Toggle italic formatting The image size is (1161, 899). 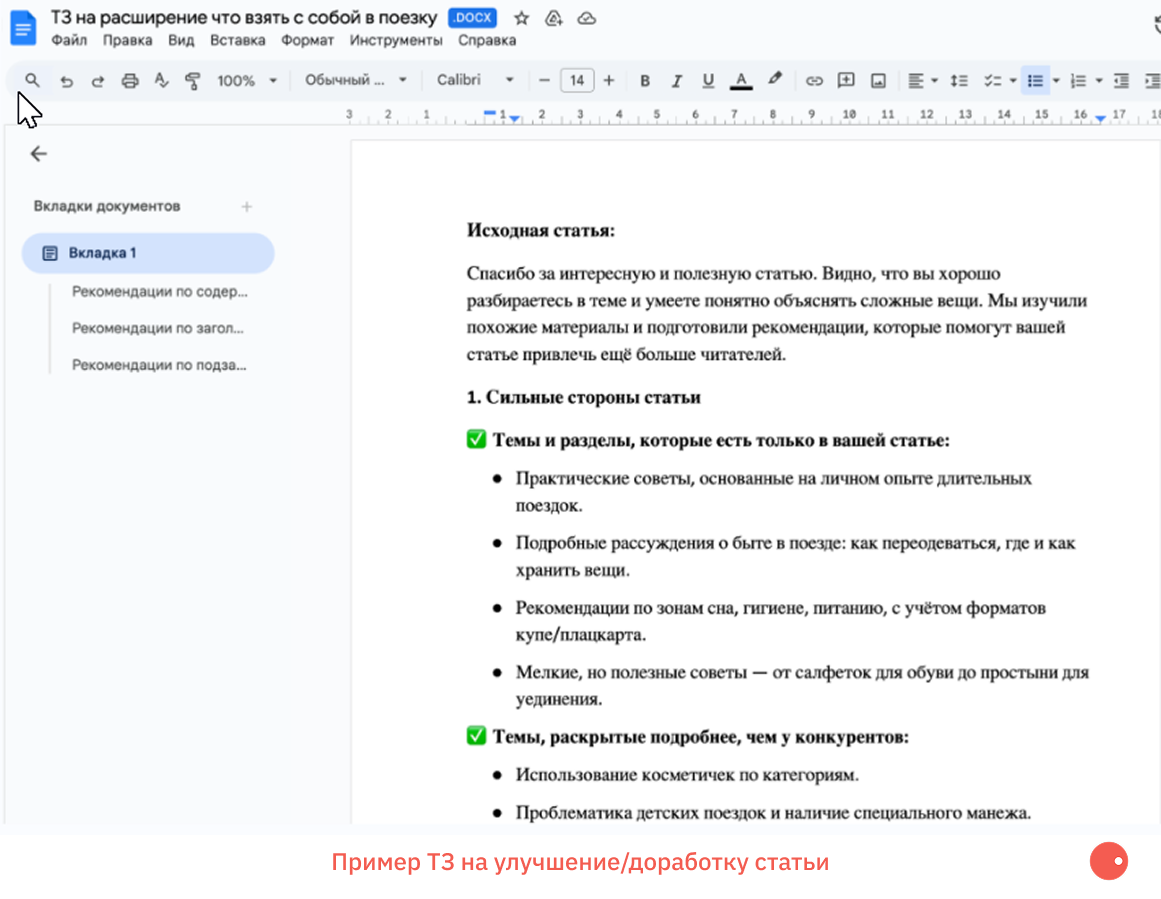tap(676, 81)
